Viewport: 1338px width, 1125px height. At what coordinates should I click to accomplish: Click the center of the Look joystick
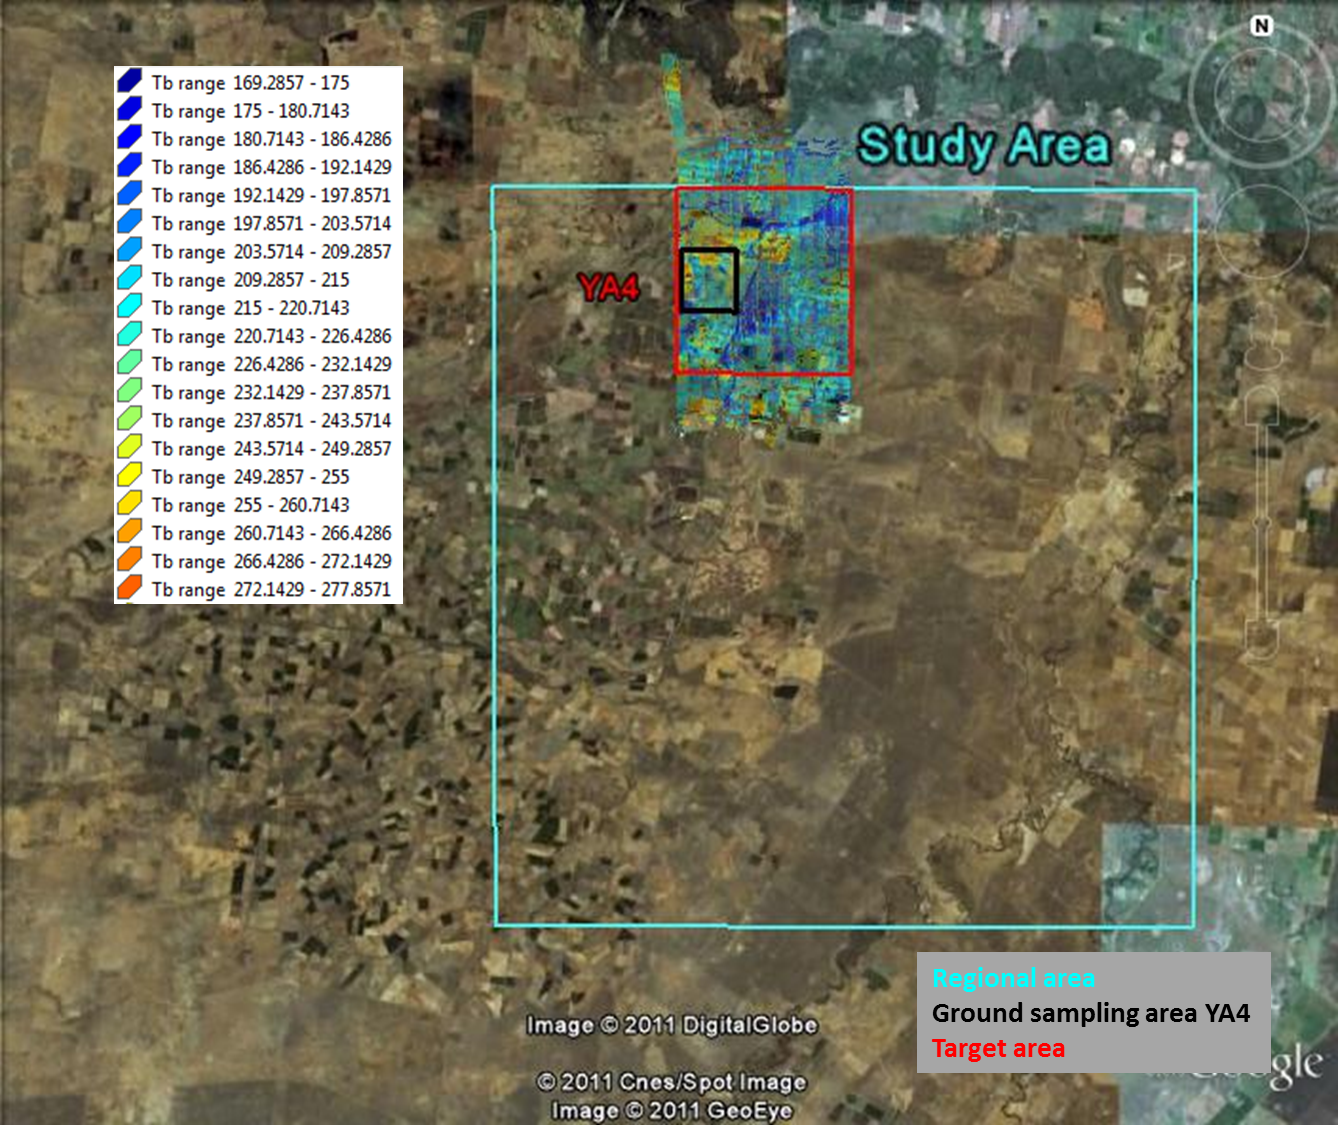click(1262, 95)
